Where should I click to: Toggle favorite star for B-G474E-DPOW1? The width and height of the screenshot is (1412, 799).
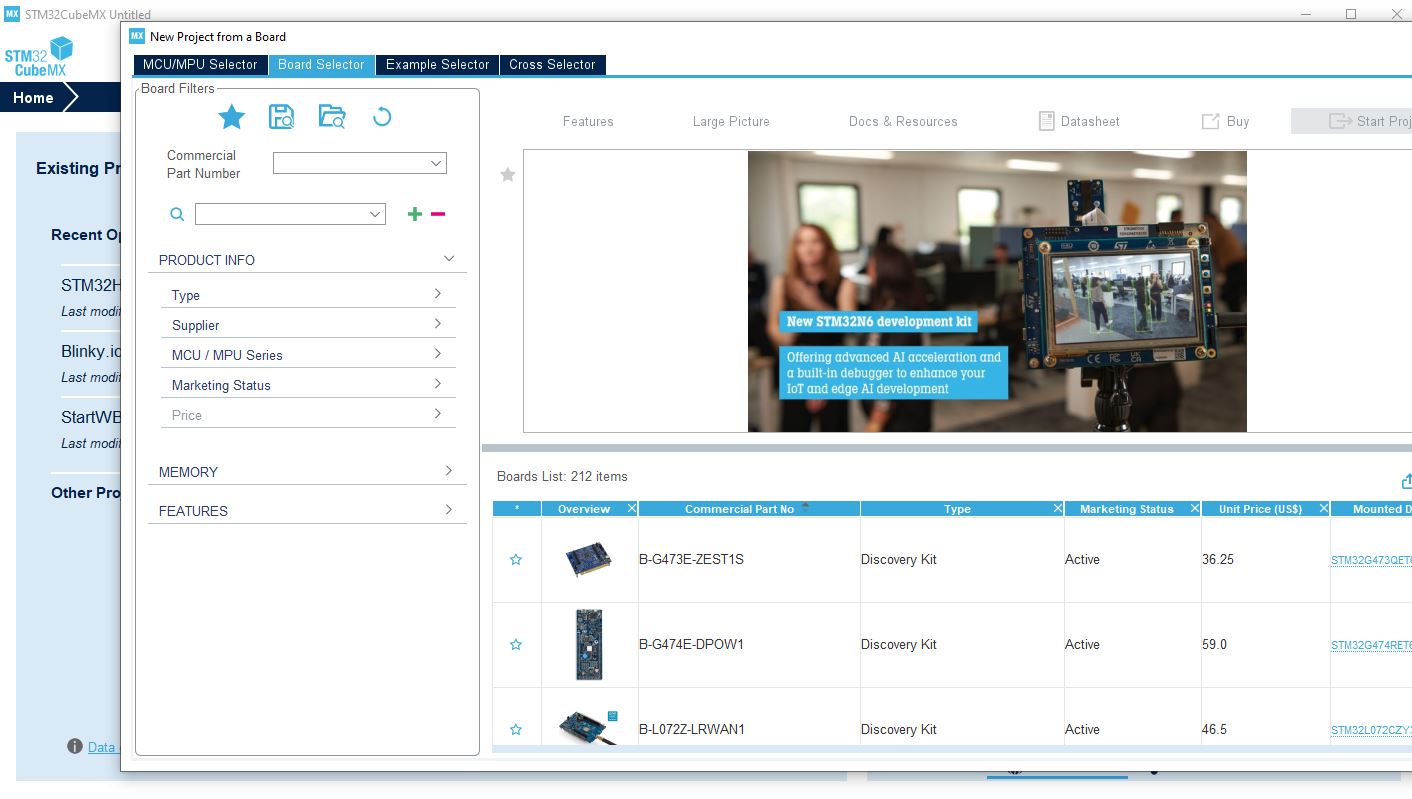[x=516, y=645]
